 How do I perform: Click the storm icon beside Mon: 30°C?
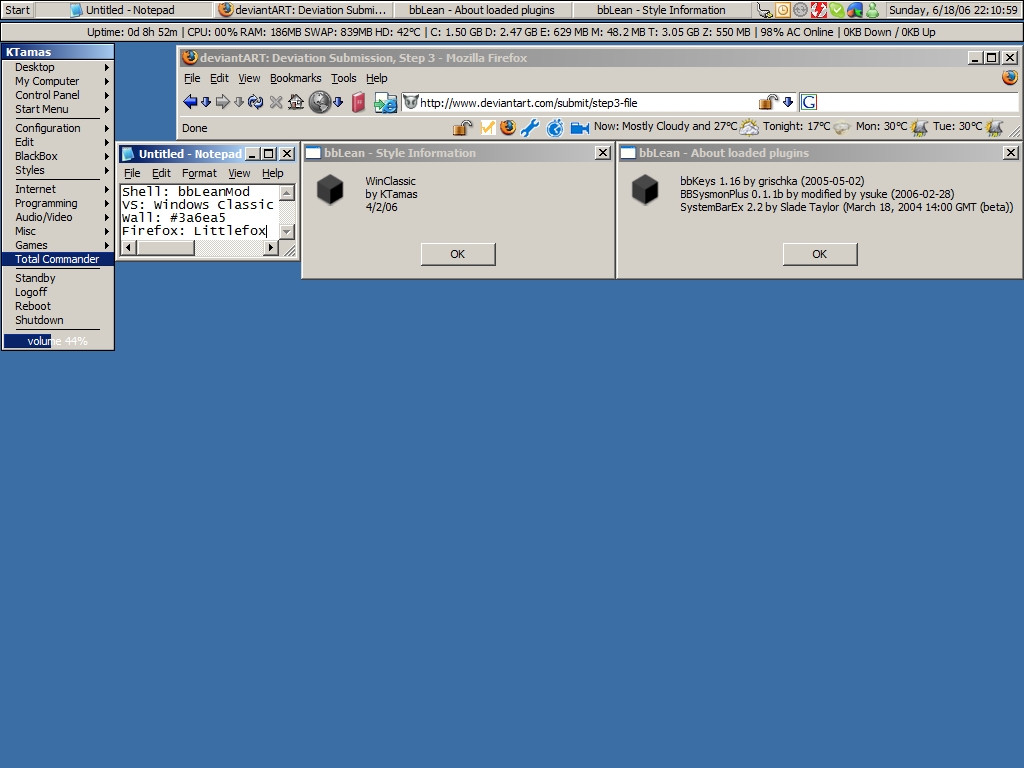click(920, 127)
